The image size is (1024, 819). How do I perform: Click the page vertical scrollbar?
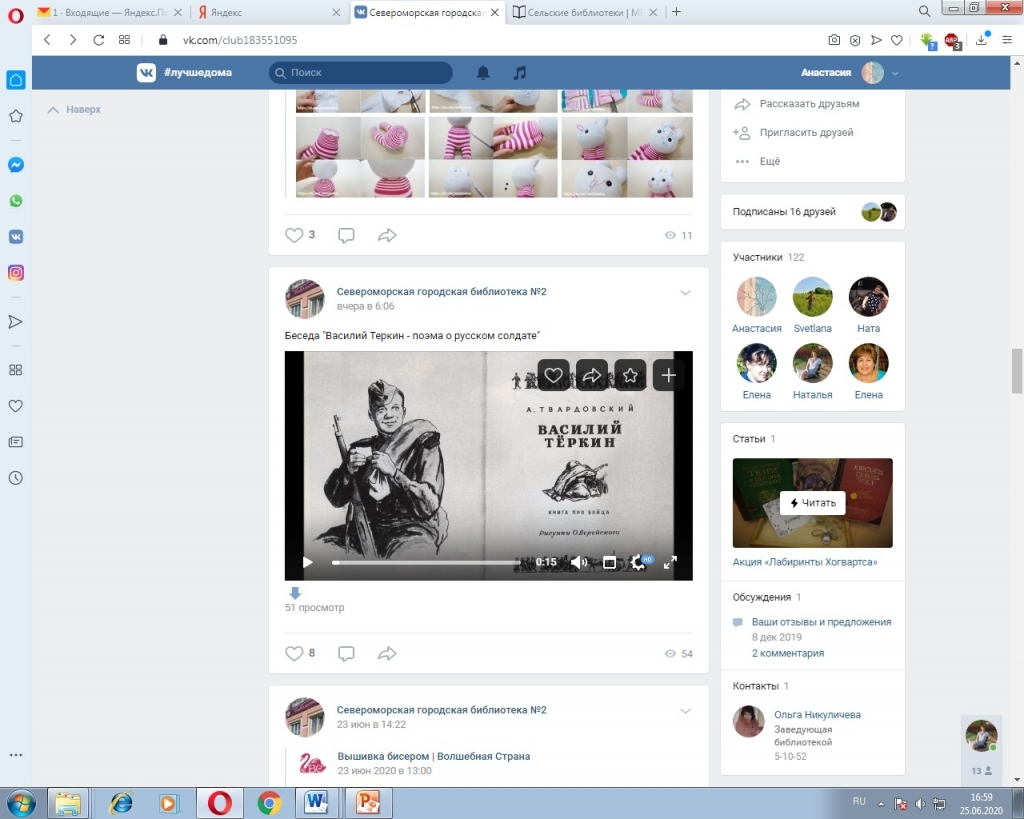pos(1017,371)
